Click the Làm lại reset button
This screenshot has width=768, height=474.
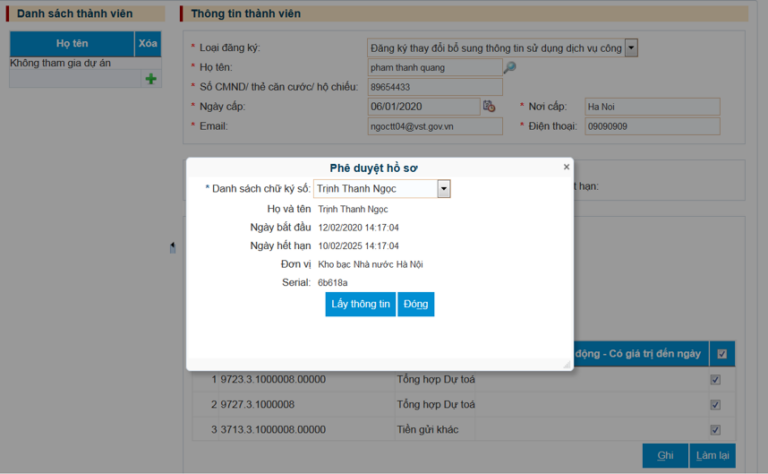[712, 455]
